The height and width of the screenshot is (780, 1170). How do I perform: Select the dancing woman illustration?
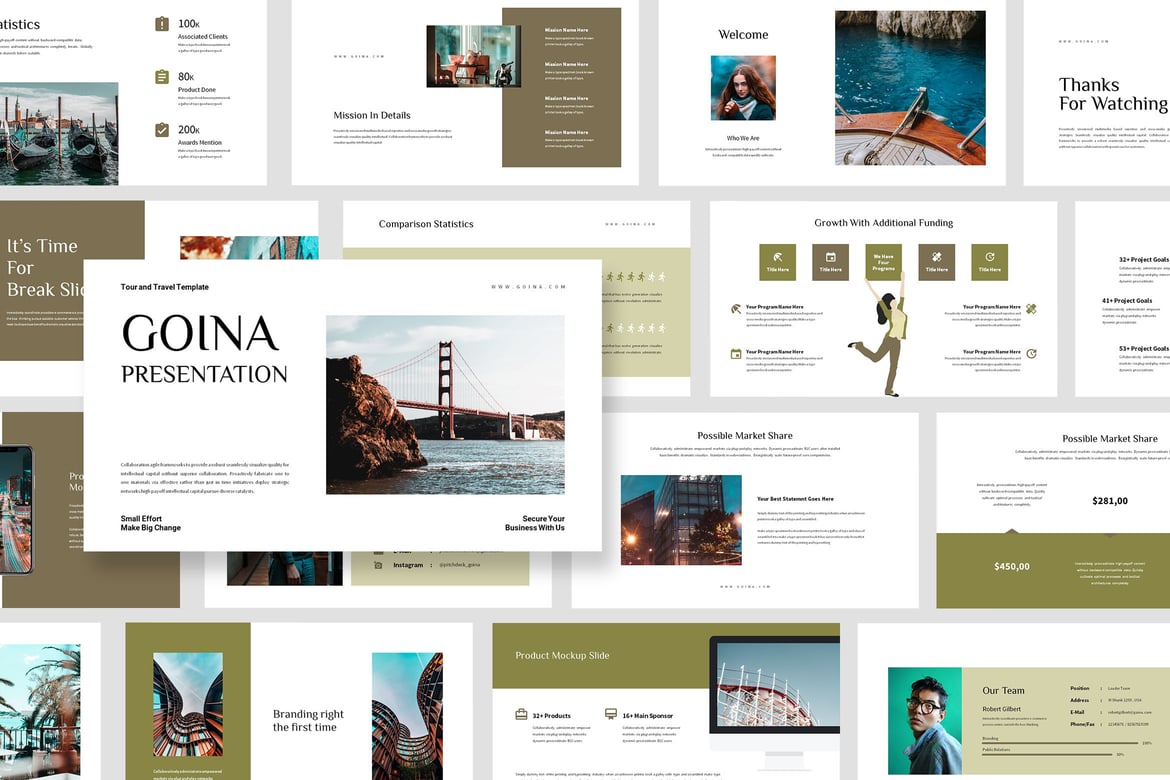click(882, 334)
